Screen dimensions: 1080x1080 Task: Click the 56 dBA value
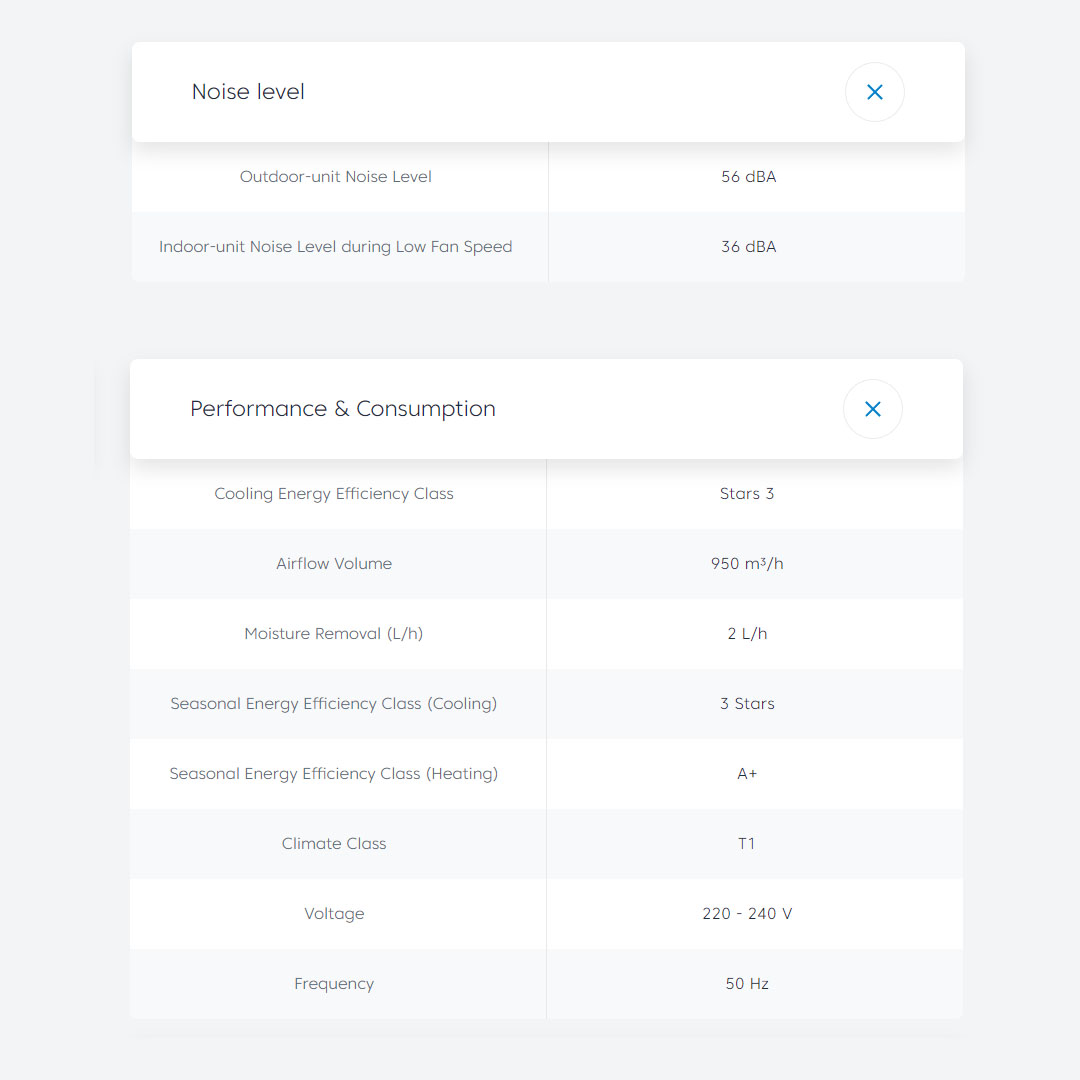click(x=748, y=177)
